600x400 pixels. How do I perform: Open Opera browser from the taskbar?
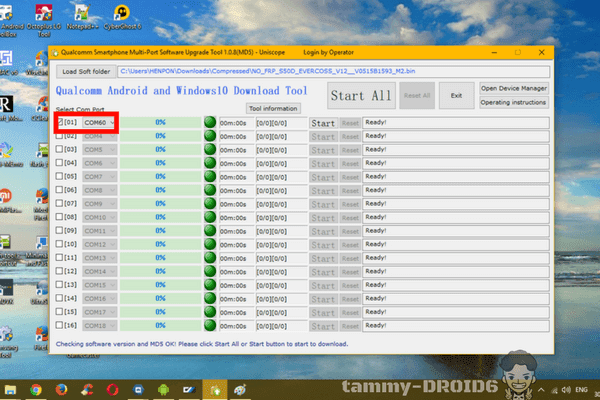112,390
